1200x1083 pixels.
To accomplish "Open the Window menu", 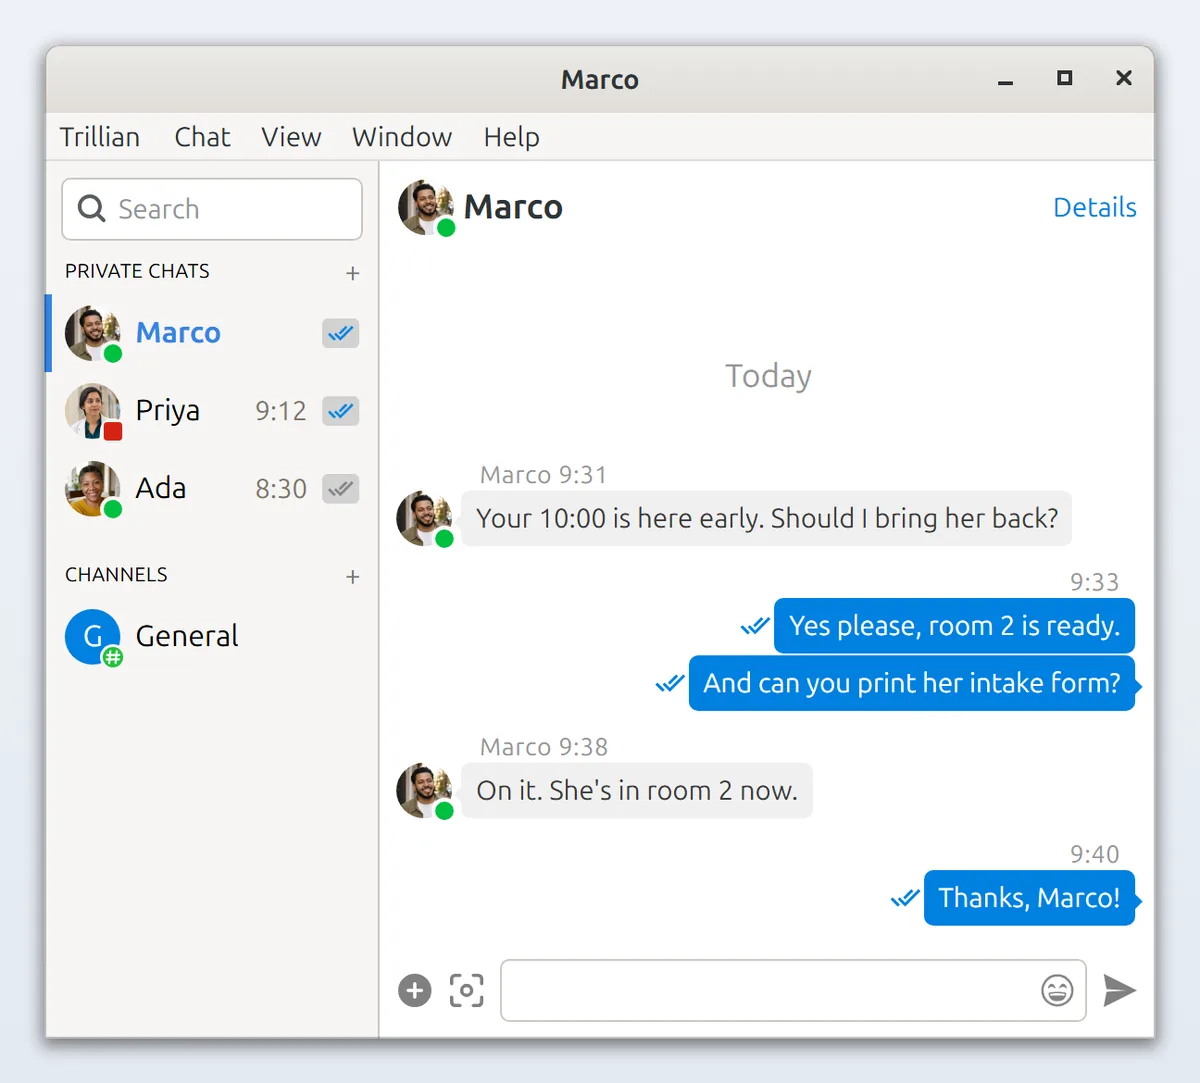I will tap(402, 137).
